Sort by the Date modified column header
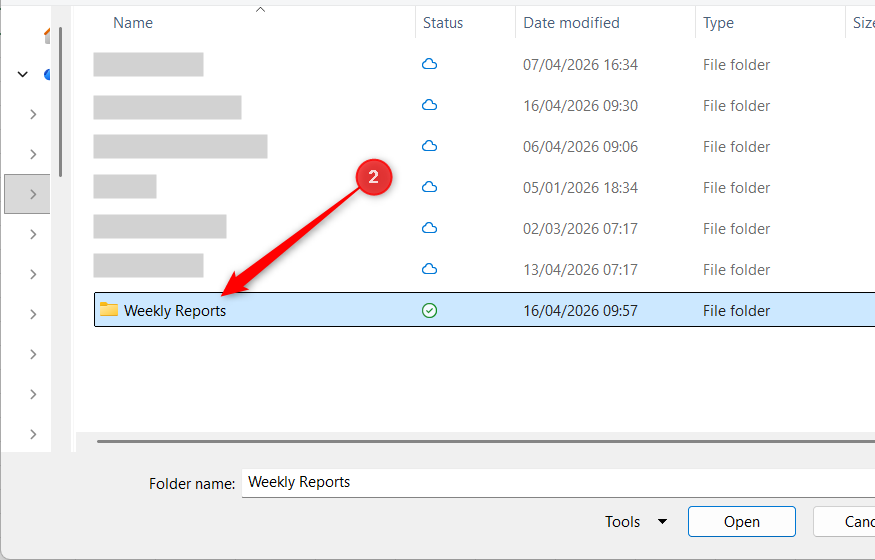 [x=571, y=23]
